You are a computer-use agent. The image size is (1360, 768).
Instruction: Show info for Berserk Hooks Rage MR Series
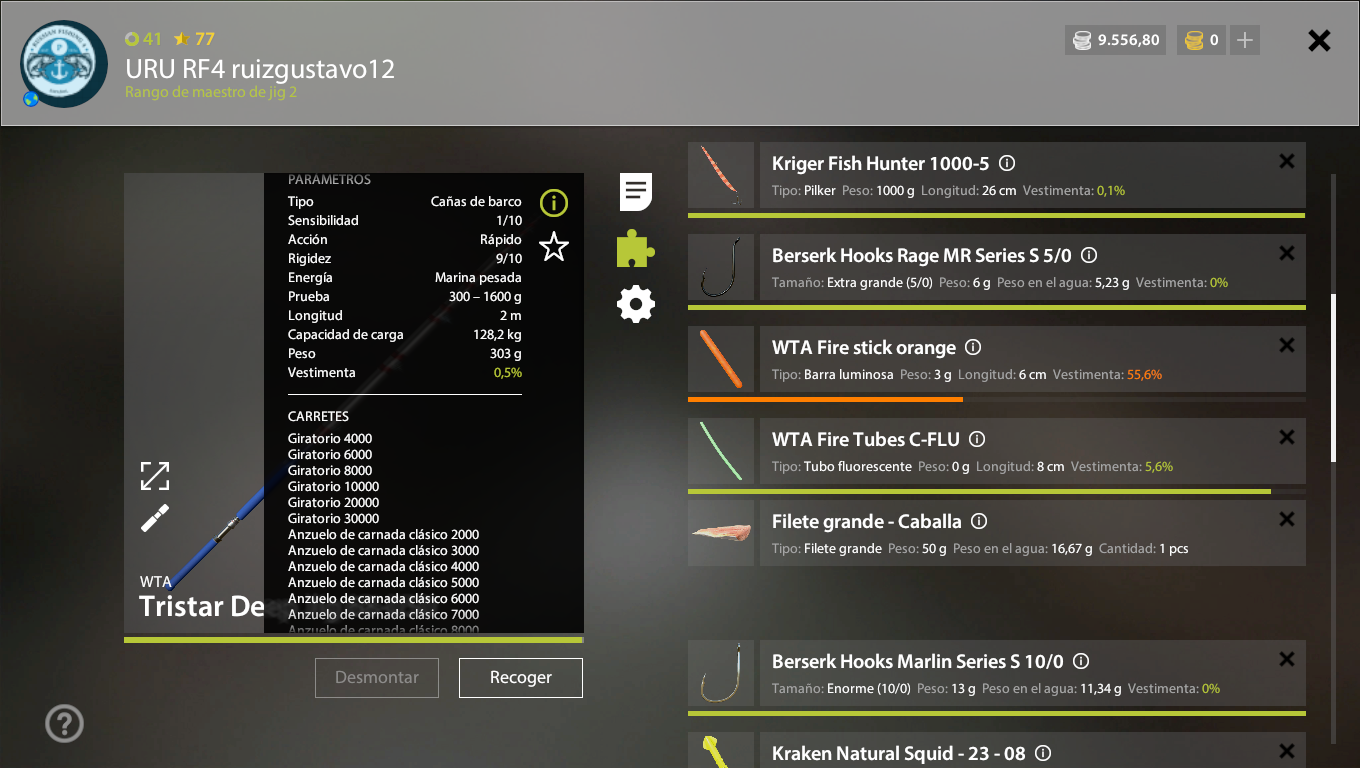pyautogui.click(x=1090, y=255)
